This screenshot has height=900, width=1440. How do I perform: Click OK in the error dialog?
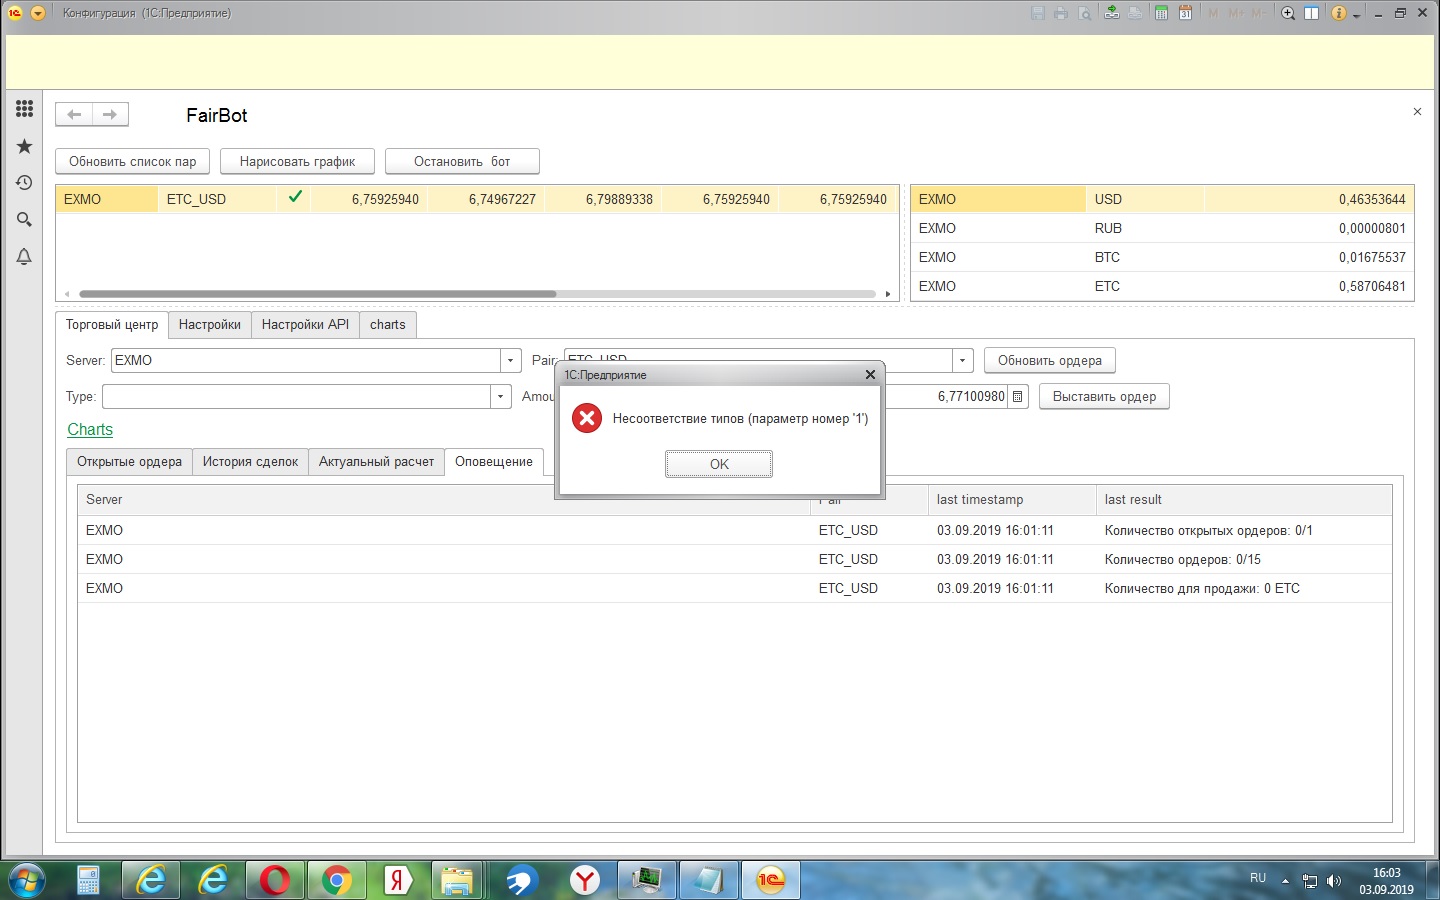coord(719,464)
